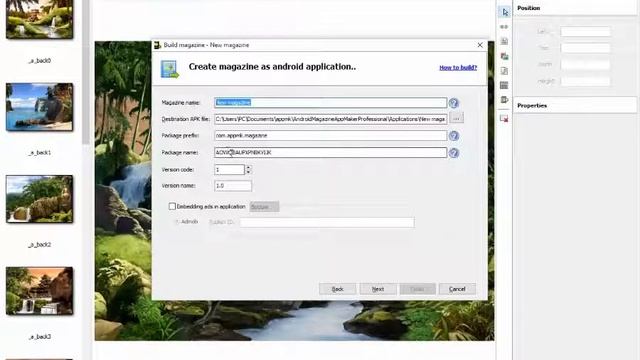Click help icon next to Magazine name
The image size is (640, 360).
(x=453, y=103)
